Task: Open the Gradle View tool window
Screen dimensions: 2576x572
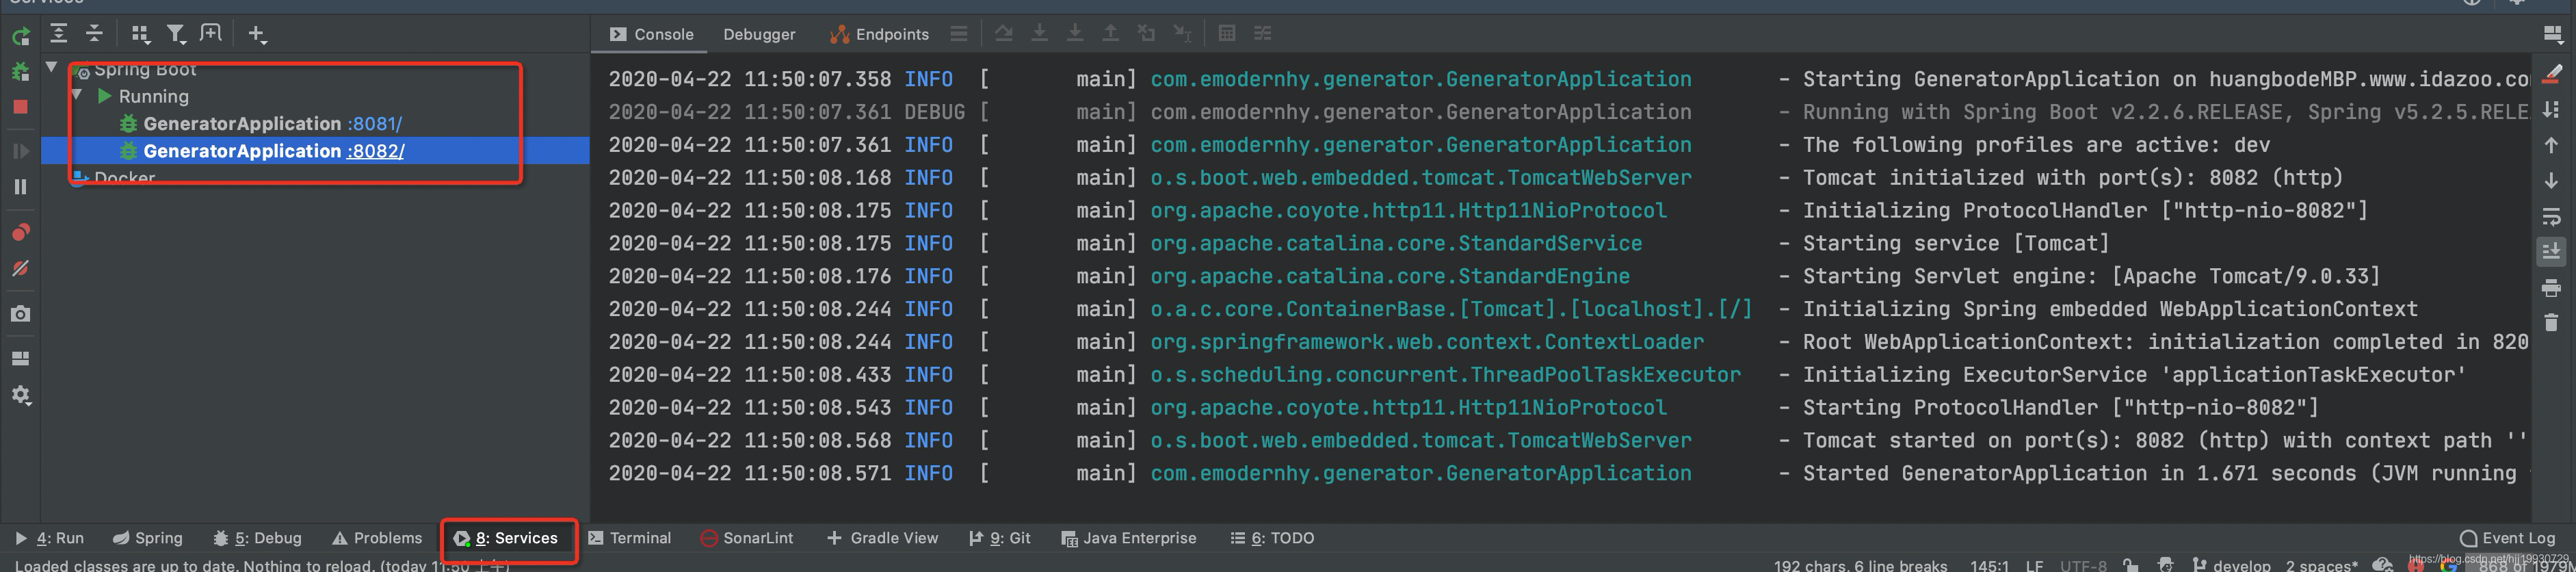Action: point(882,538)
